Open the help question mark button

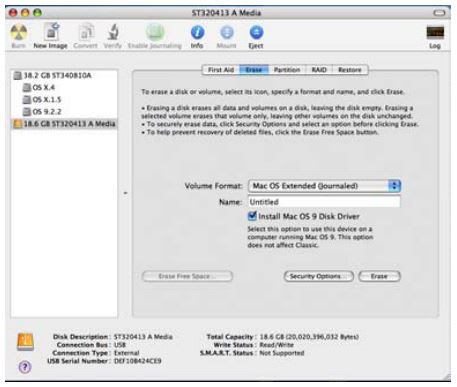(x=25, y=367)
